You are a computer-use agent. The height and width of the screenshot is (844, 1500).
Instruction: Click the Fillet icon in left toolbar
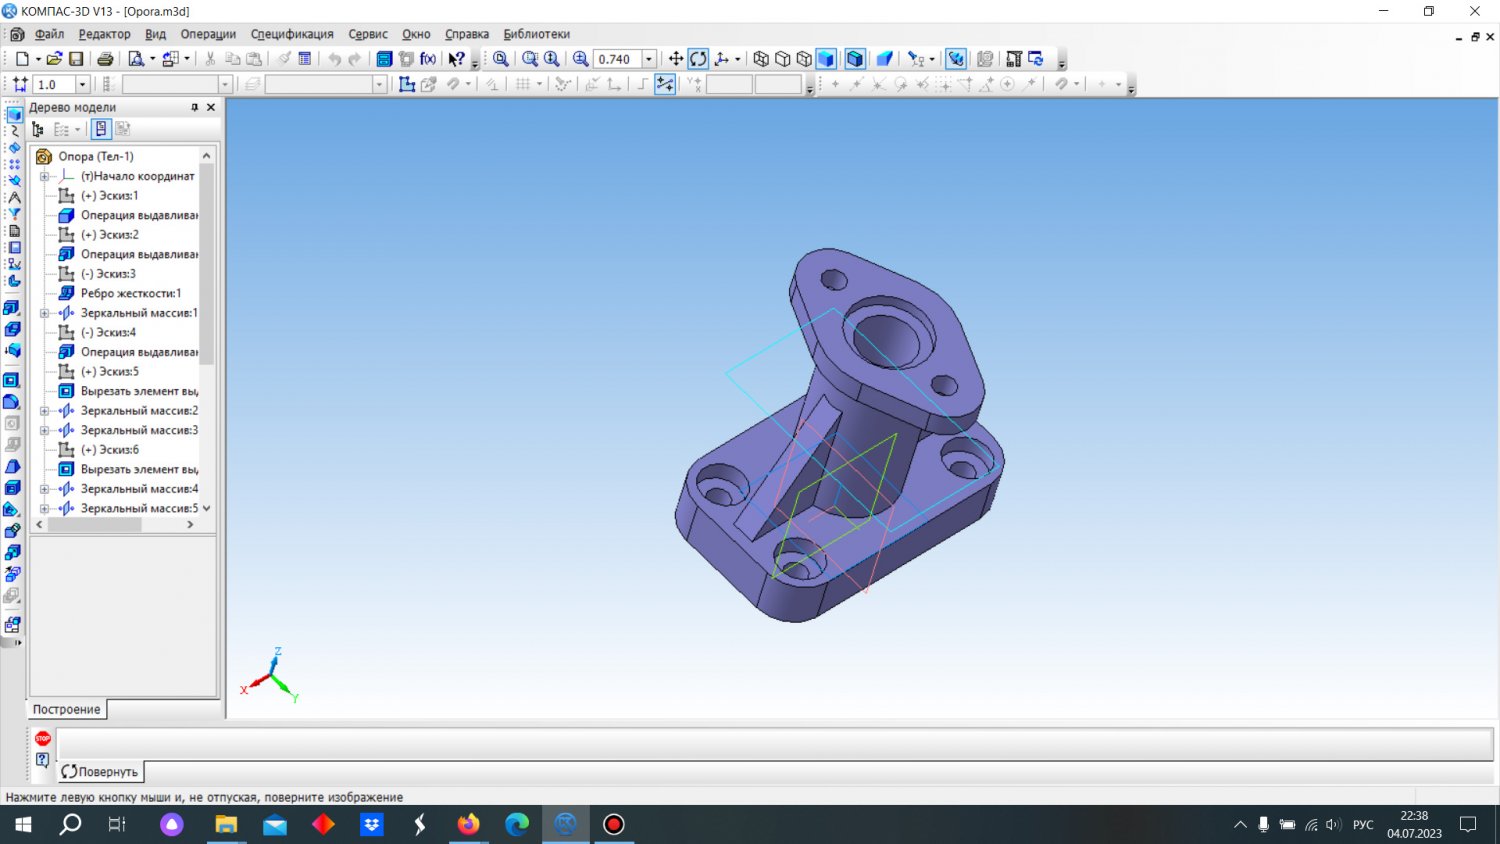[x=12, y=402]
